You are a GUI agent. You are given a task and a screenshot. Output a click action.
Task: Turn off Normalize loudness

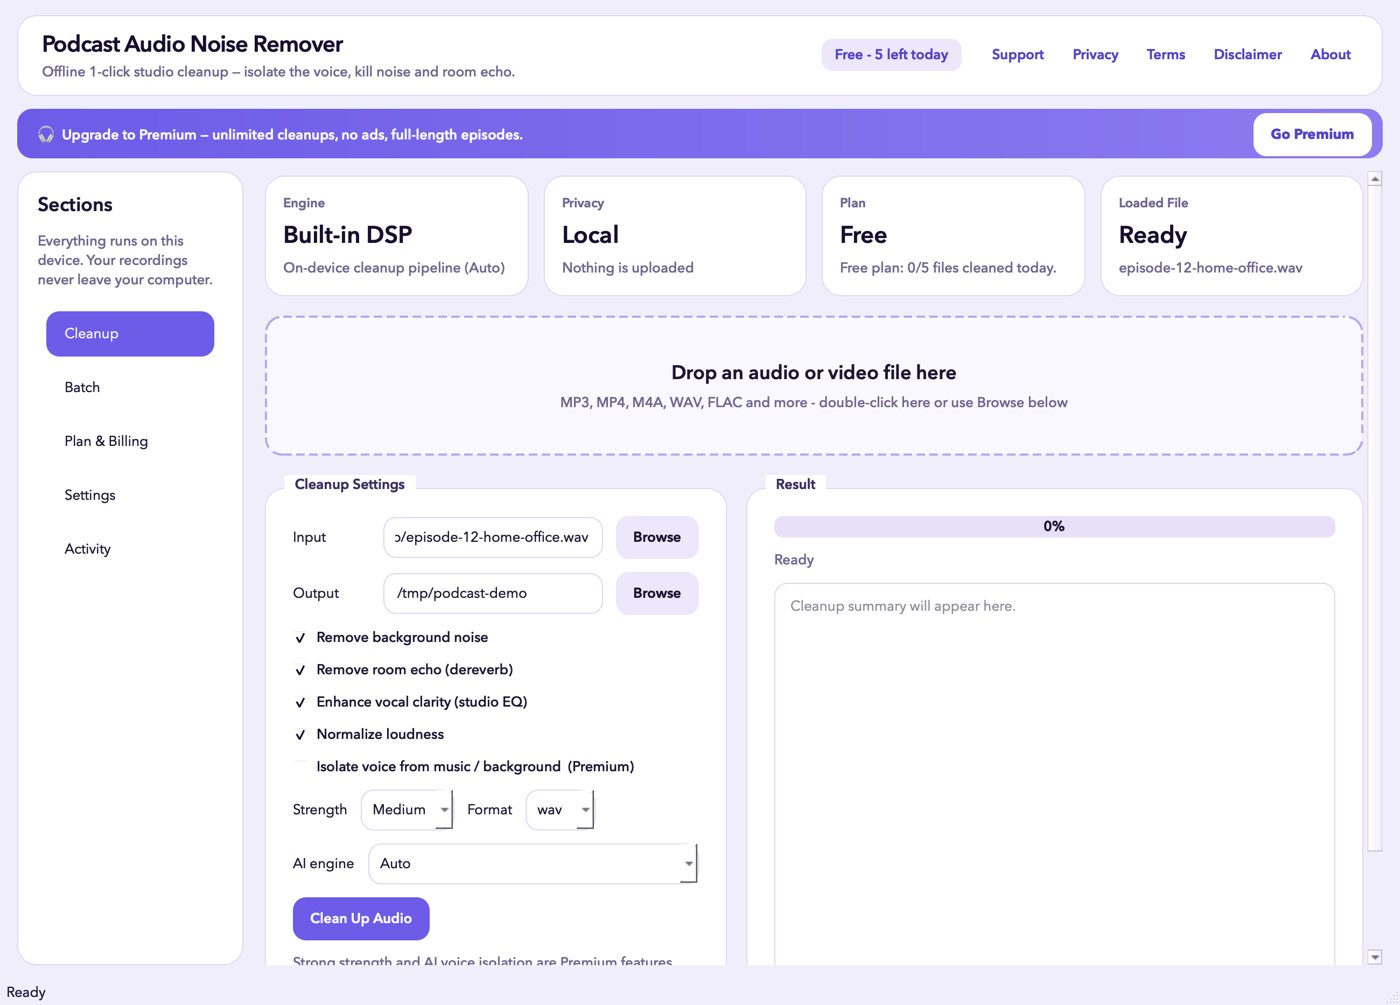pyautogui.click(x=368, y=734)
